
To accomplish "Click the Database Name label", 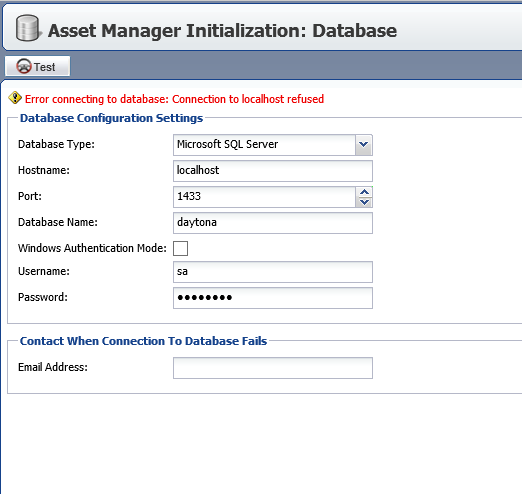I will tap(58, 222).
